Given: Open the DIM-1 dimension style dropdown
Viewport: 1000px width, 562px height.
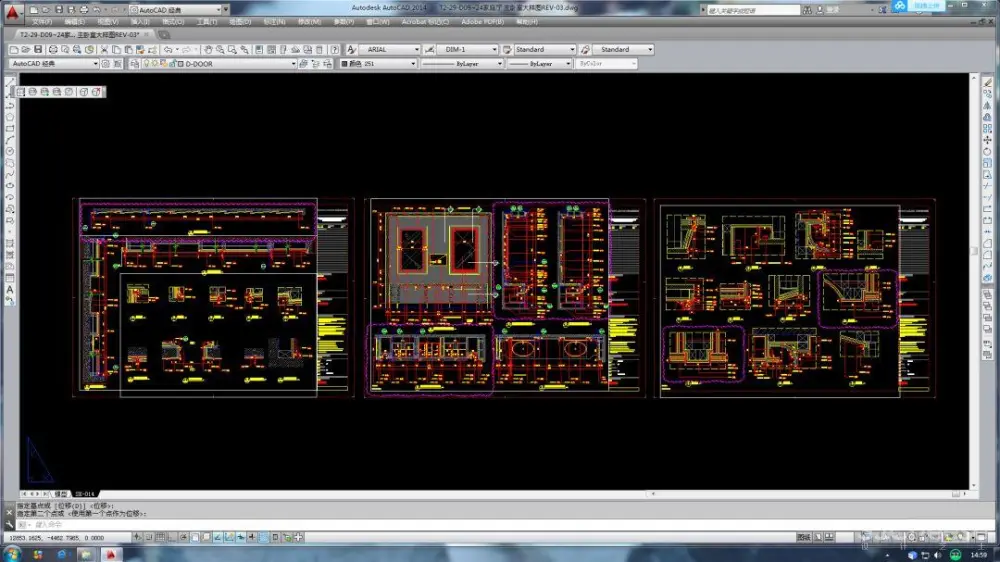Looking at the screenshot, I should [466, 49].
